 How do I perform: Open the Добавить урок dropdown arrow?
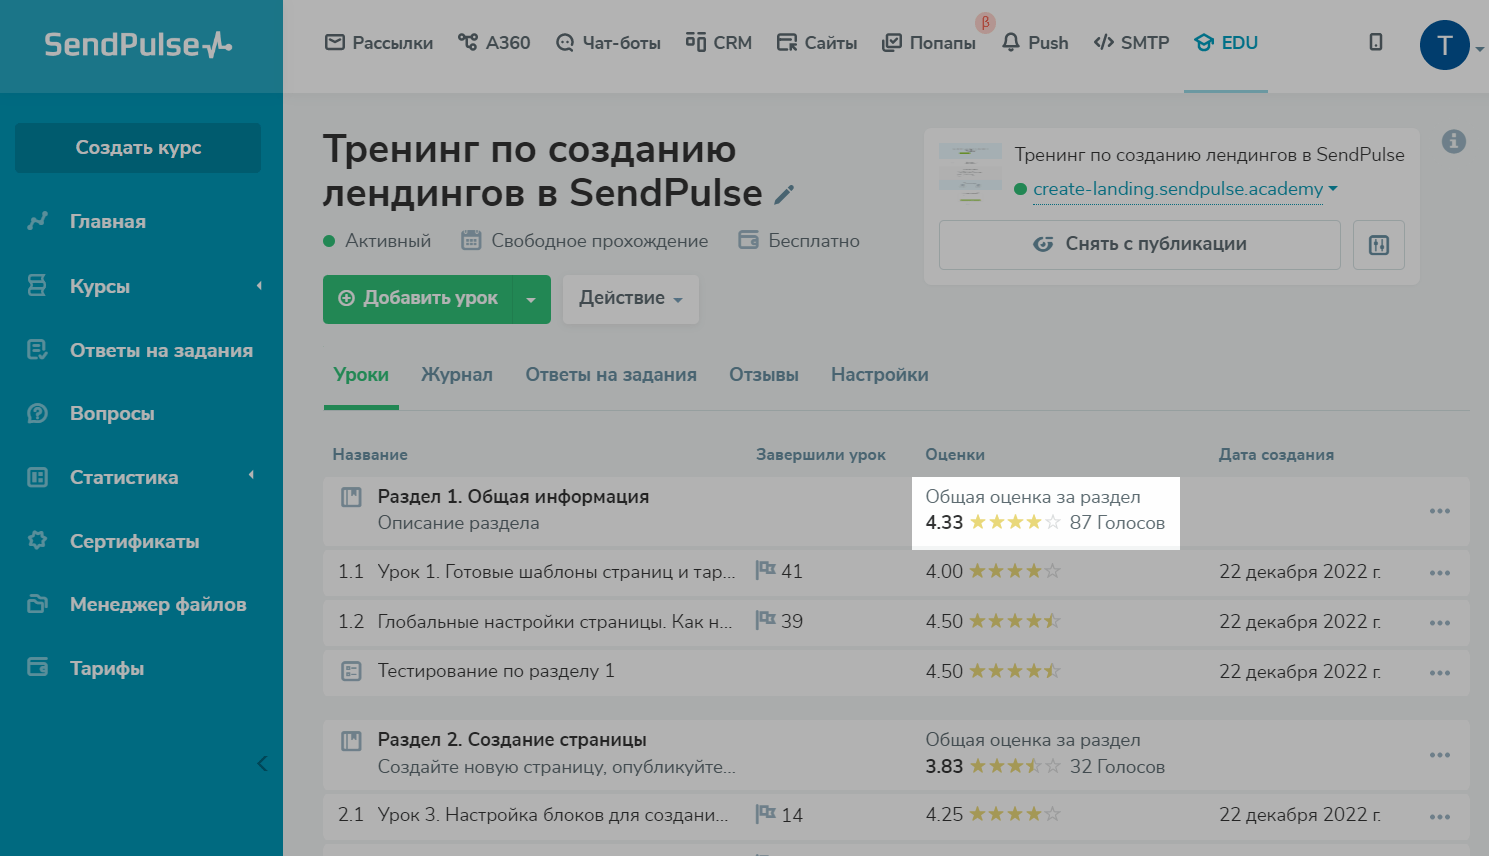tap(531, 299)
